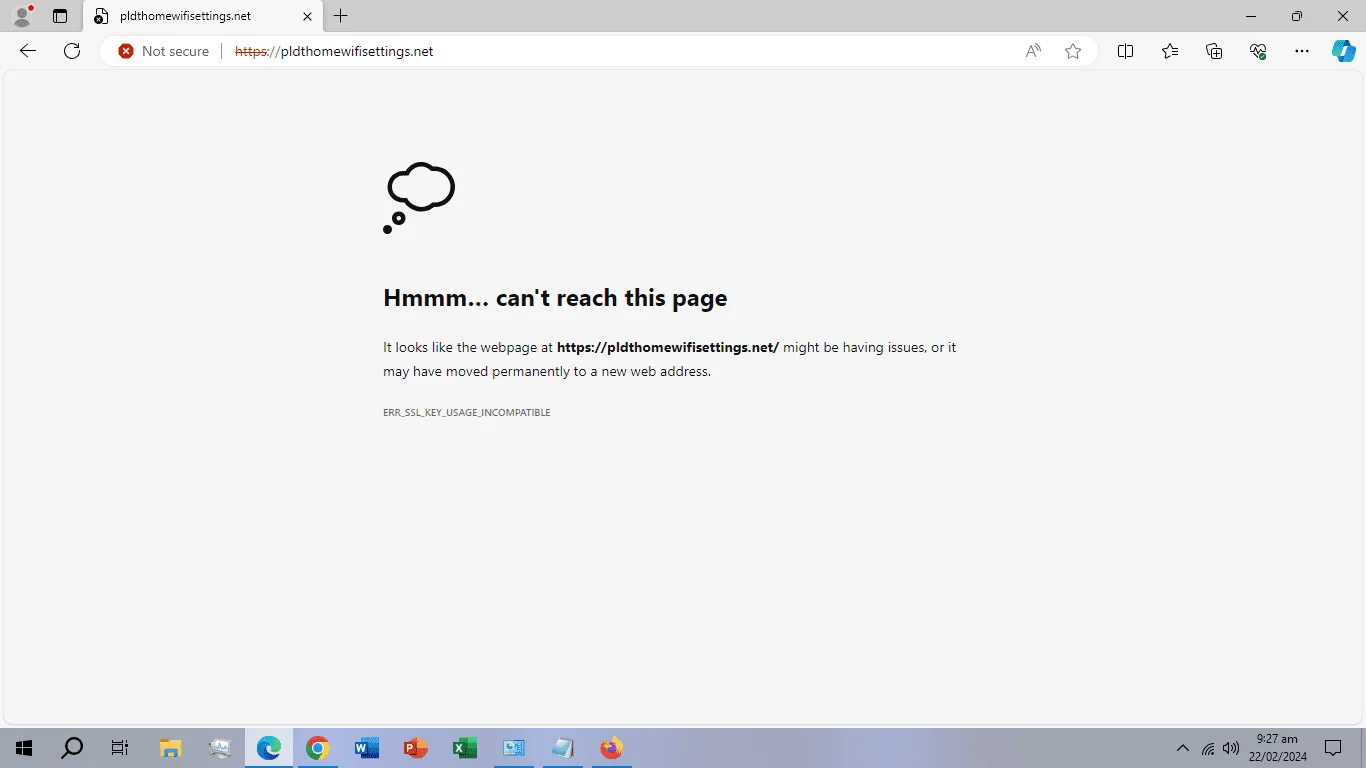Viewport: 1366px width, 768px height.
Task: Open File Explorer from the taskbar
Action: tap(171, 748)
